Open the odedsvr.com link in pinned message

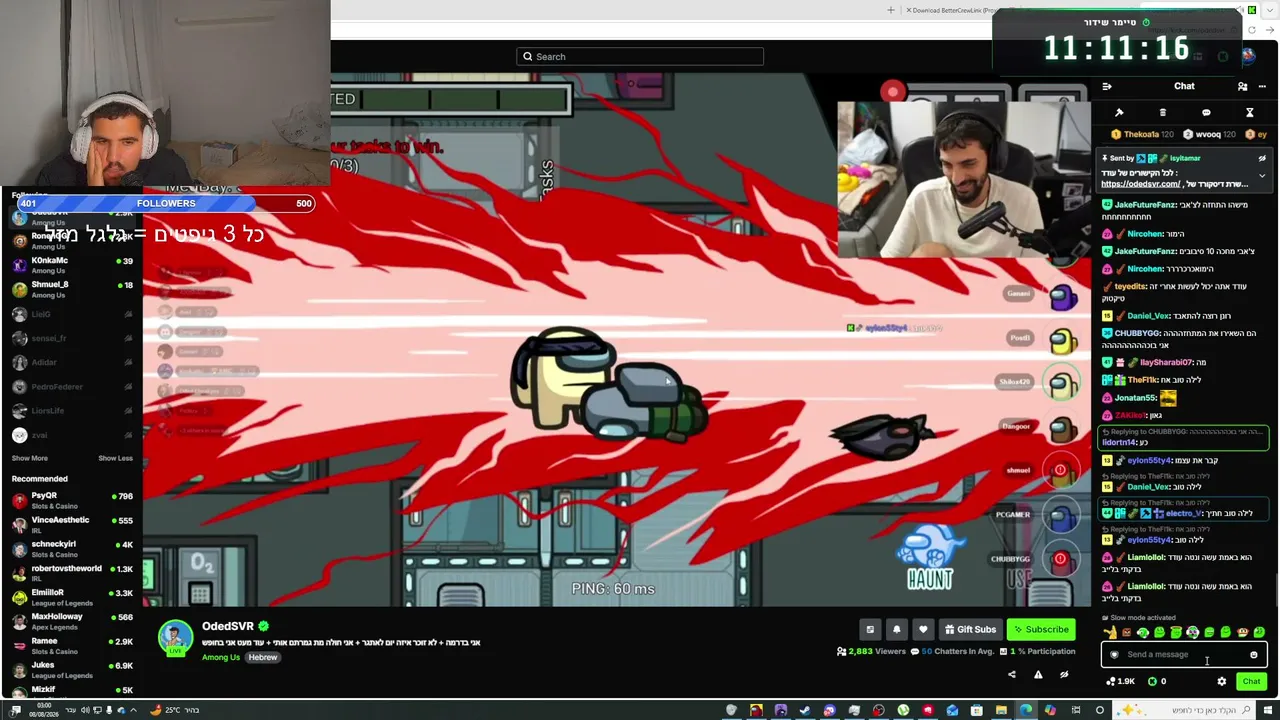pyautogui.click(x=1141, y=184)
